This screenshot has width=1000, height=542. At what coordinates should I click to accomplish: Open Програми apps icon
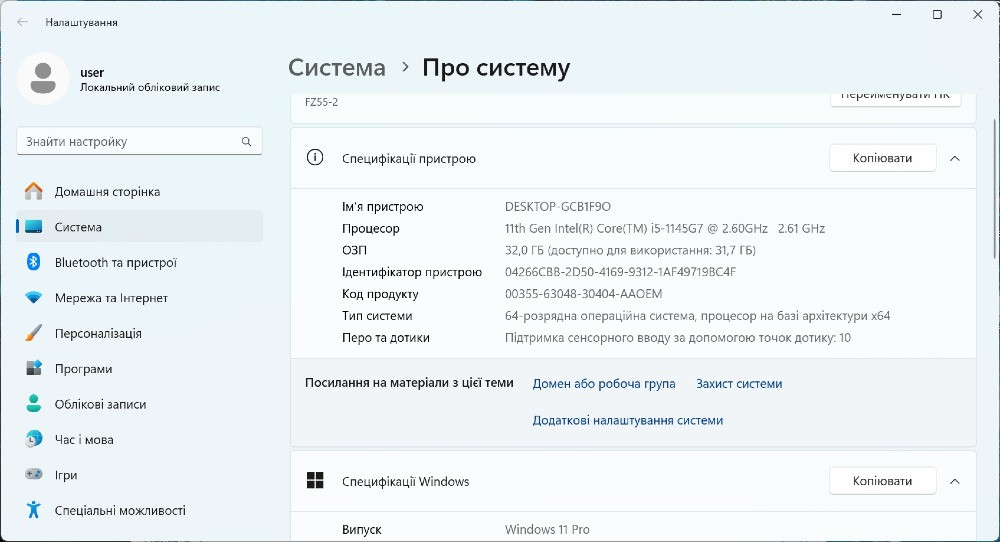tap(34, 369)
